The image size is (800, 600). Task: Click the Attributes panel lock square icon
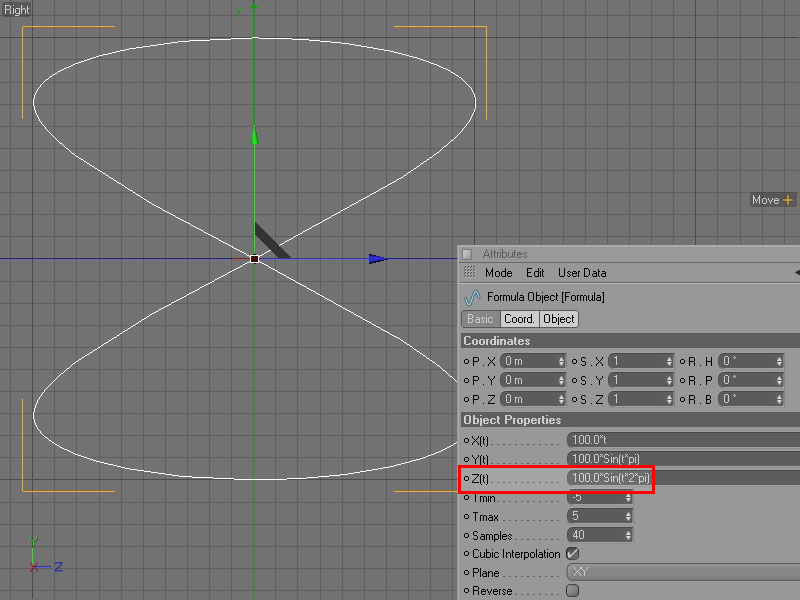click(467, 254)
